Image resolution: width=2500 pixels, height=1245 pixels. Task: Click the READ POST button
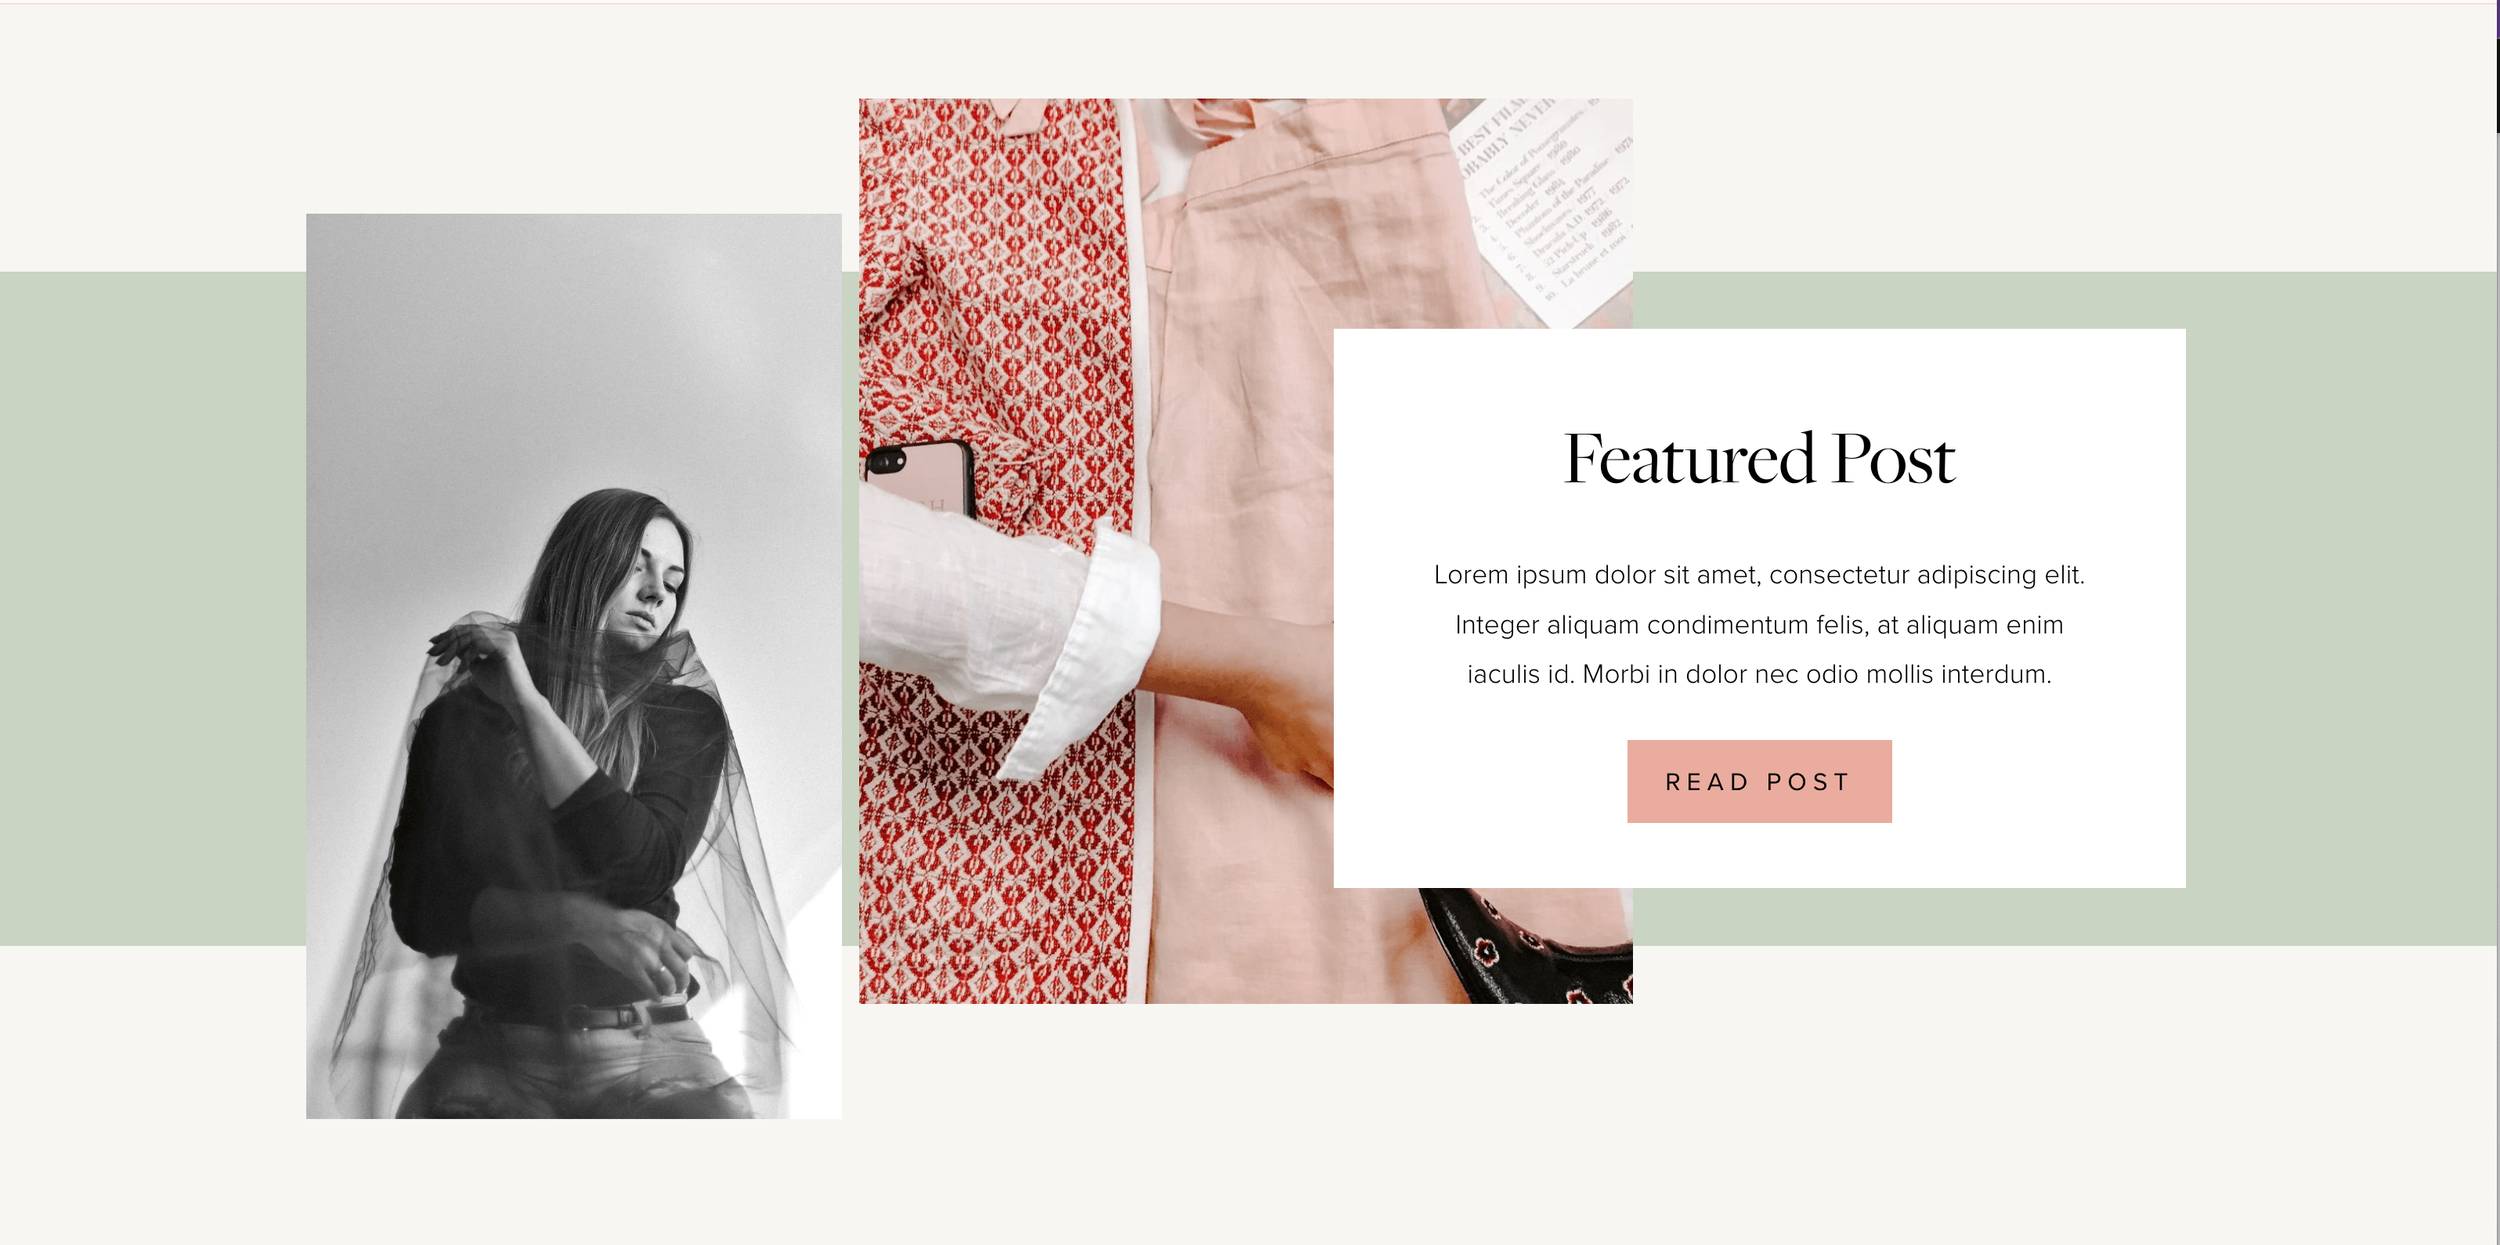tap(1759, 781)
